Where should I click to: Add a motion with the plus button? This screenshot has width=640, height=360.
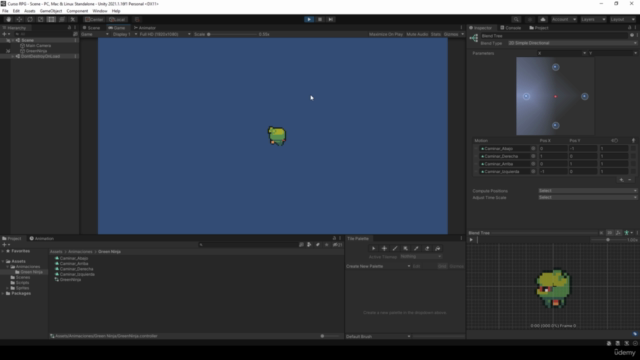point(622,180)
